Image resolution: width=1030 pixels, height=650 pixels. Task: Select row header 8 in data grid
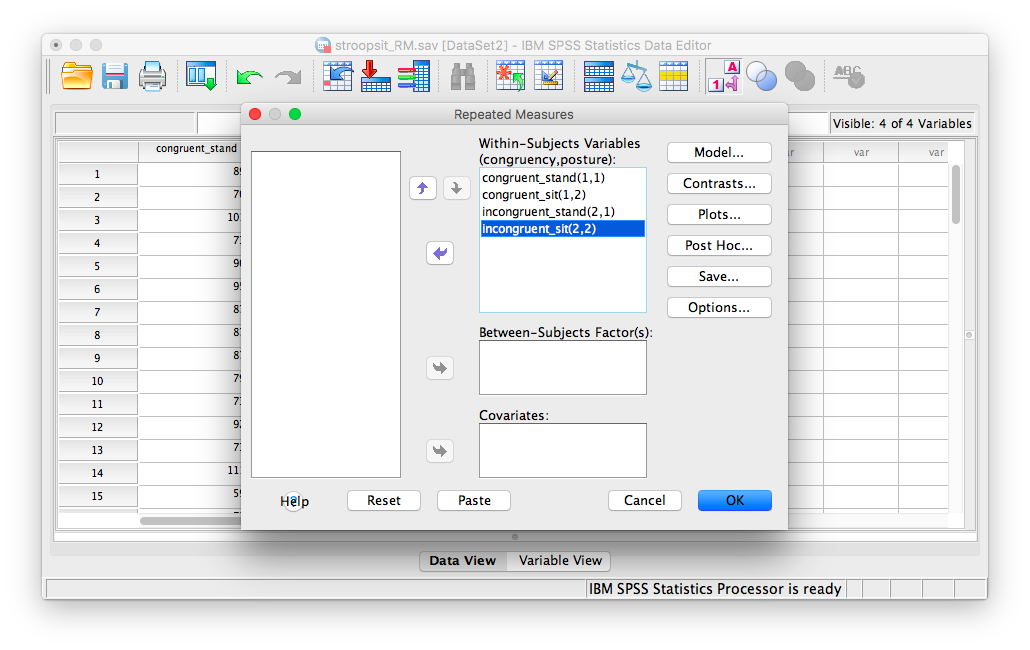pos(97,335)
